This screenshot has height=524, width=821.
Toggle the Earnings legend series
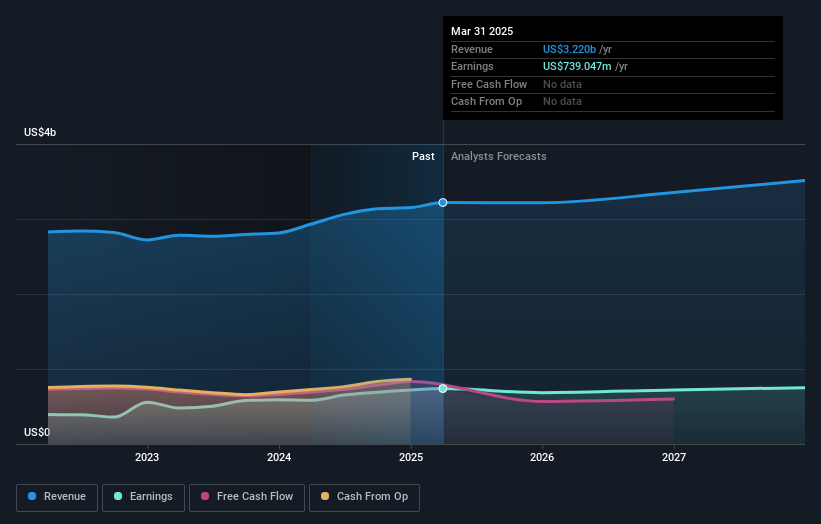coord(143,497)
